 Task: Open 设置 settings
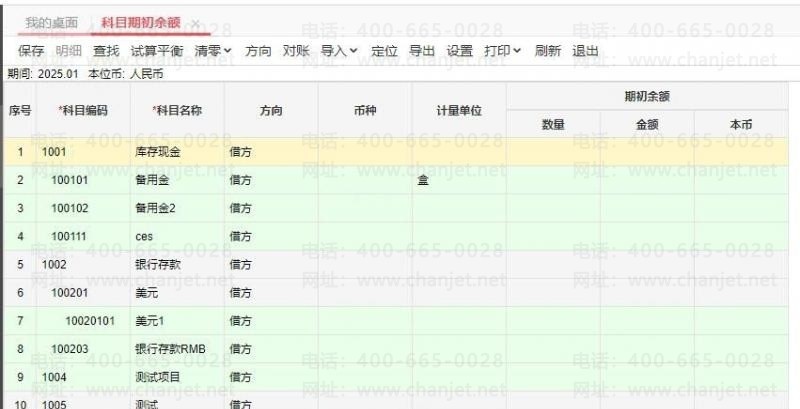tap(460, 50)
